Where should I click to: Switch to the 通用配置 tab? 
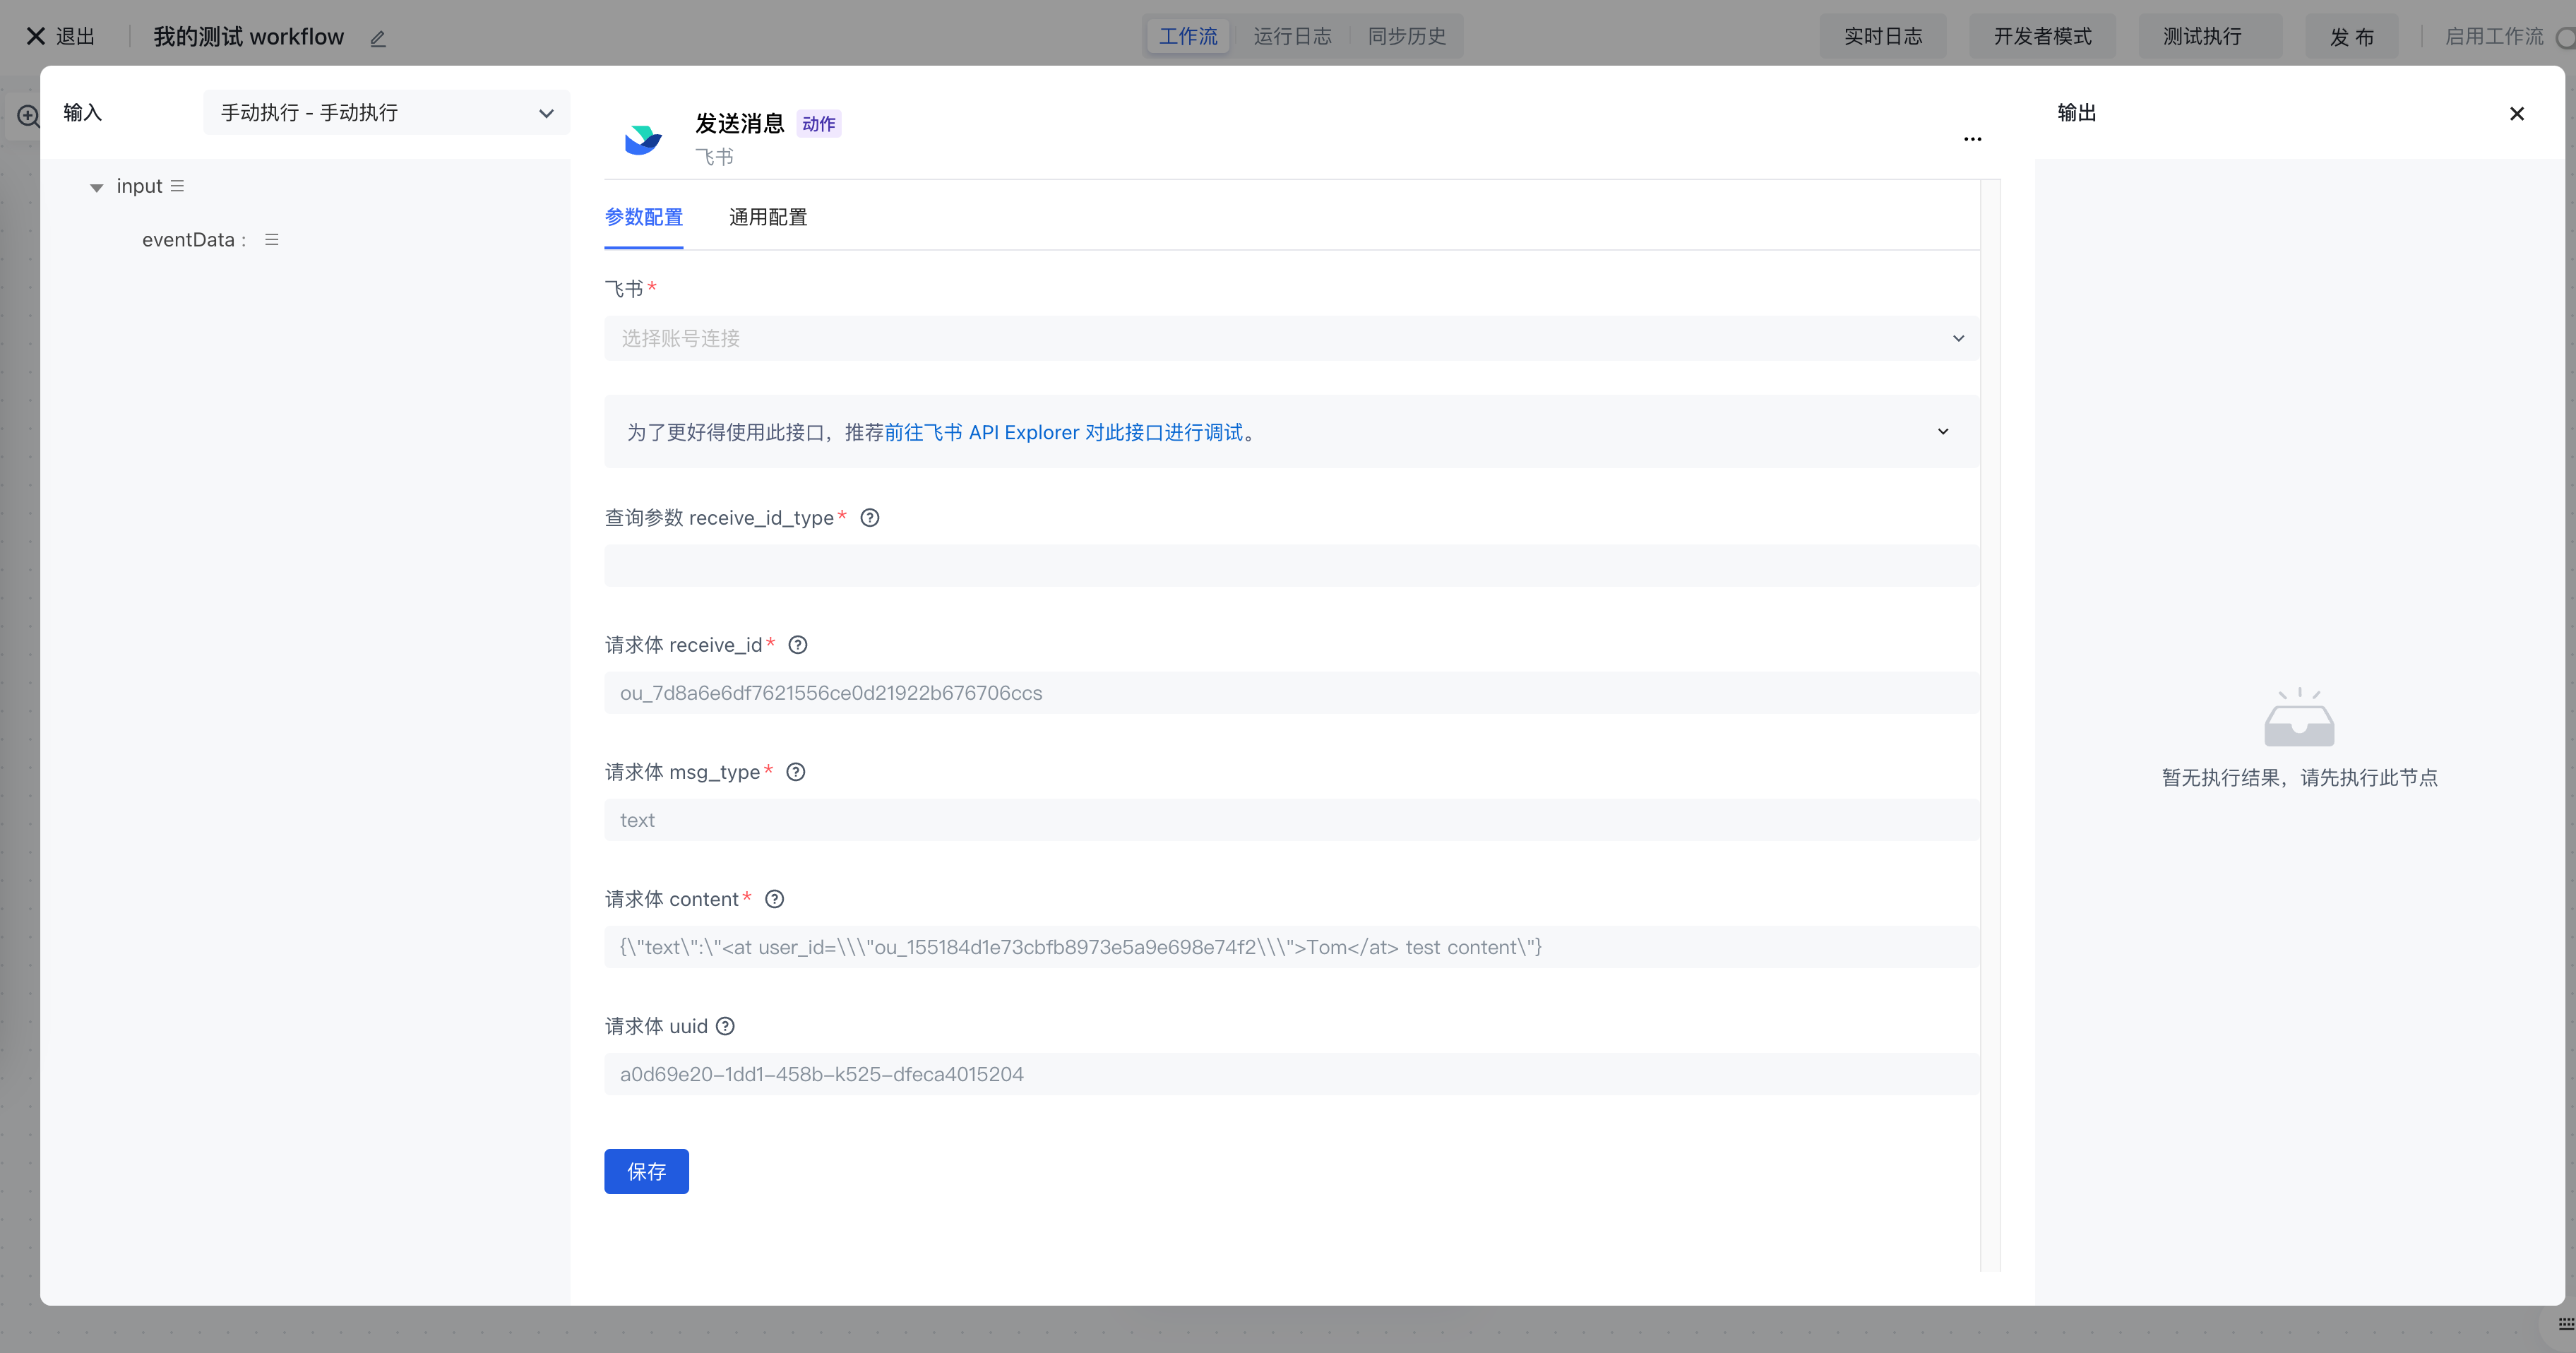(767, 217)
